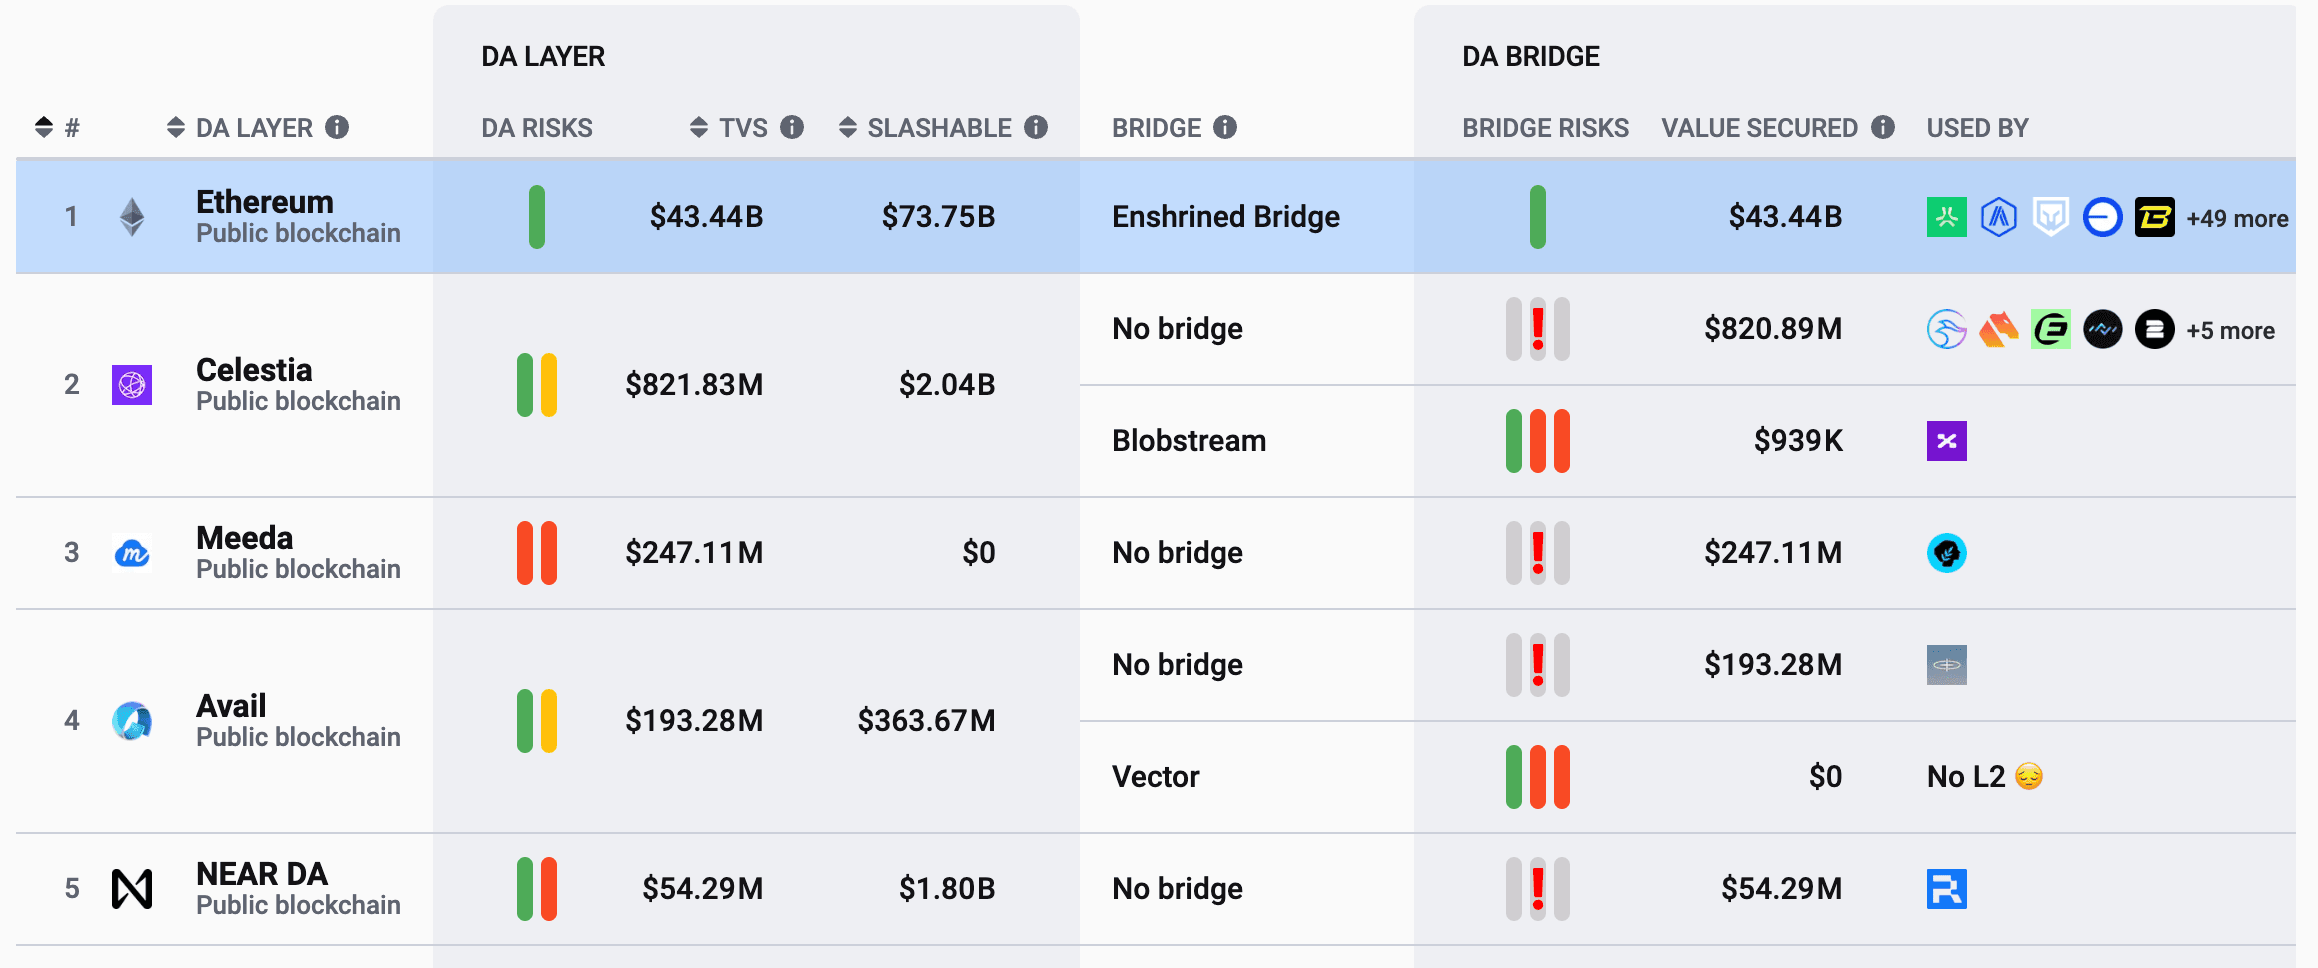Show the +49 more Ethereum projects
Screen dimensions: 2318x968
[2237, 219]
